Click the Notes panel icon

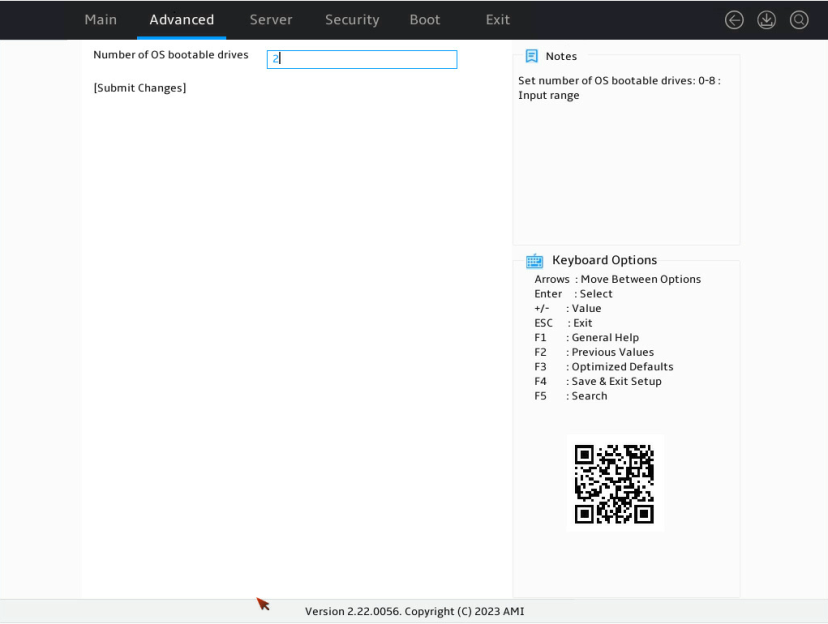click(x=532, y=56)
